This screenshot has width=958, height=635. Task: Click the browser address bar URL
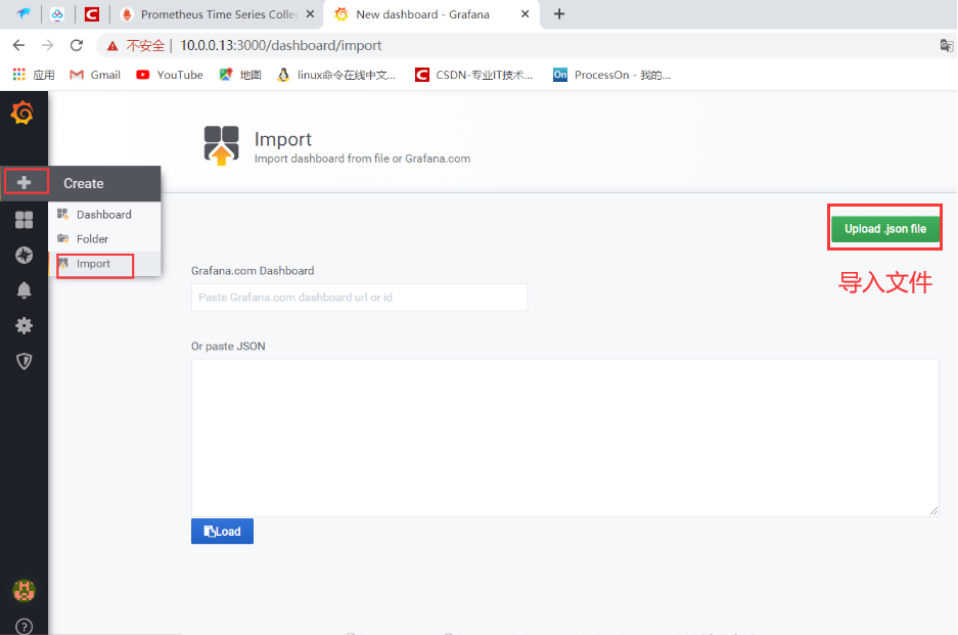coord(281,45)
